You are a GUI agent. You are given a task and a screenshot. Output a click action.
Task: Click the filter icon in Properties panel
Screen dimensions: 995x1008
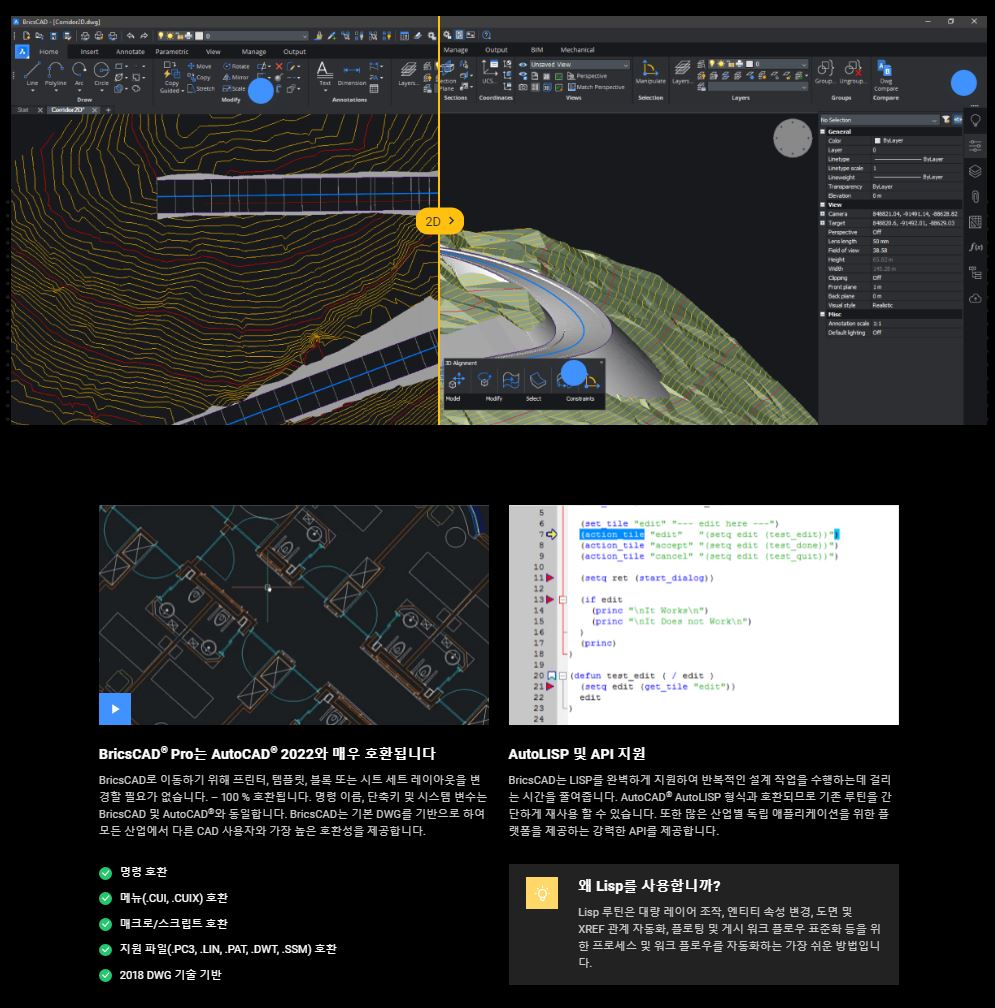[x=946, y=120]
